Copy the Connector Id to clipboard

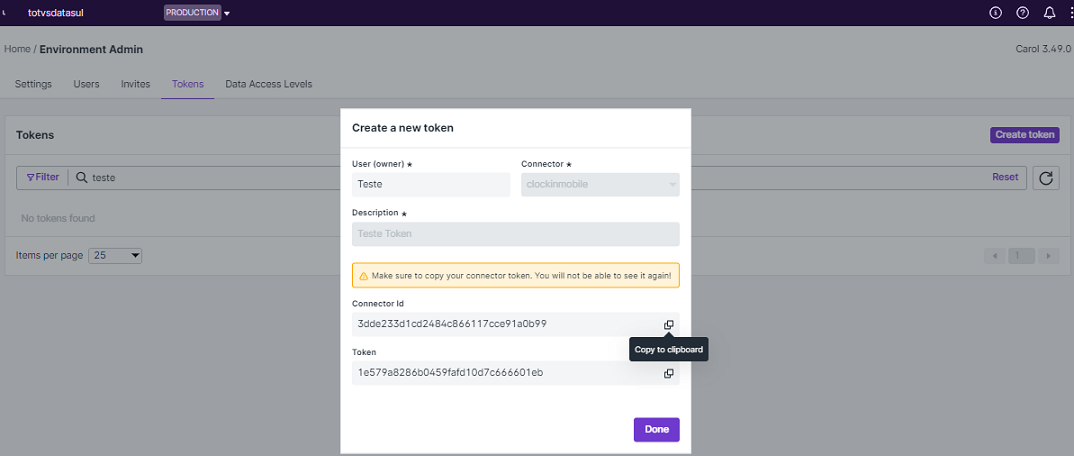coord(669,325)
